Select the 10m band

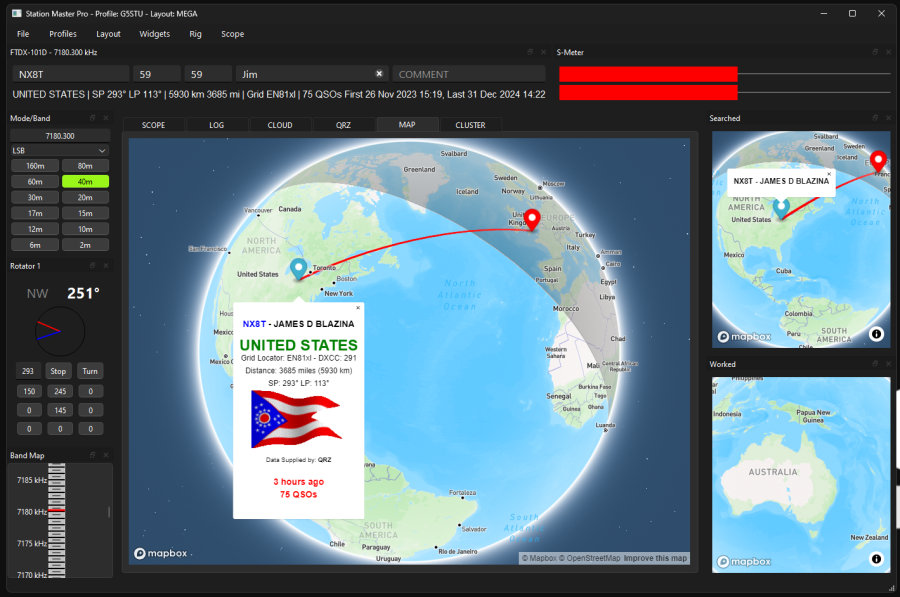click(85, 229)
